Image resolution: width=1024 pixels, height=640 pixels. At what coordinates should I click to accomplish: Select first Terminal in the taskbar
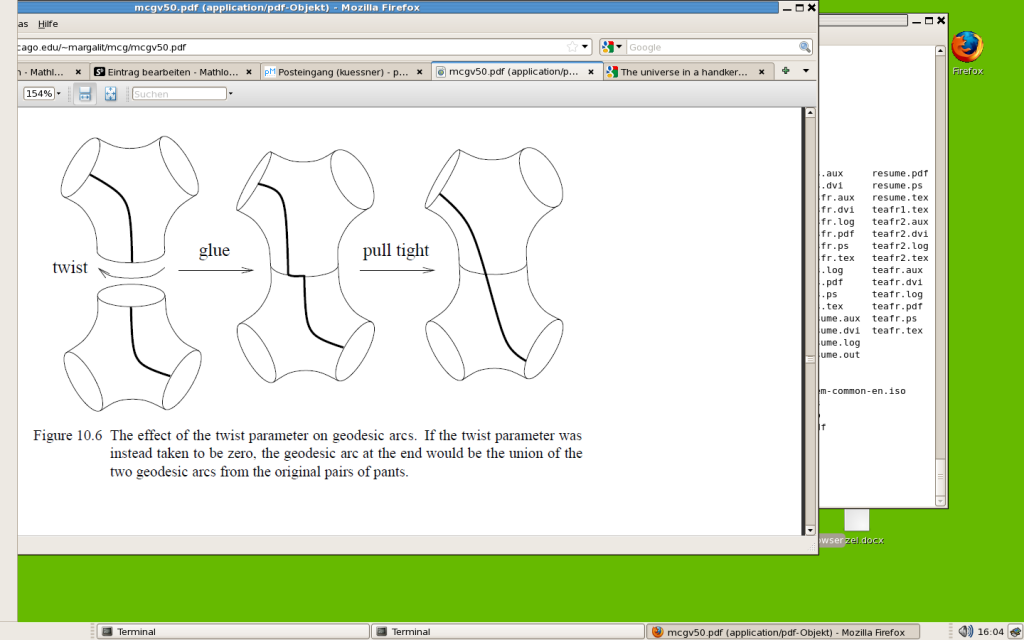point(232,631)
